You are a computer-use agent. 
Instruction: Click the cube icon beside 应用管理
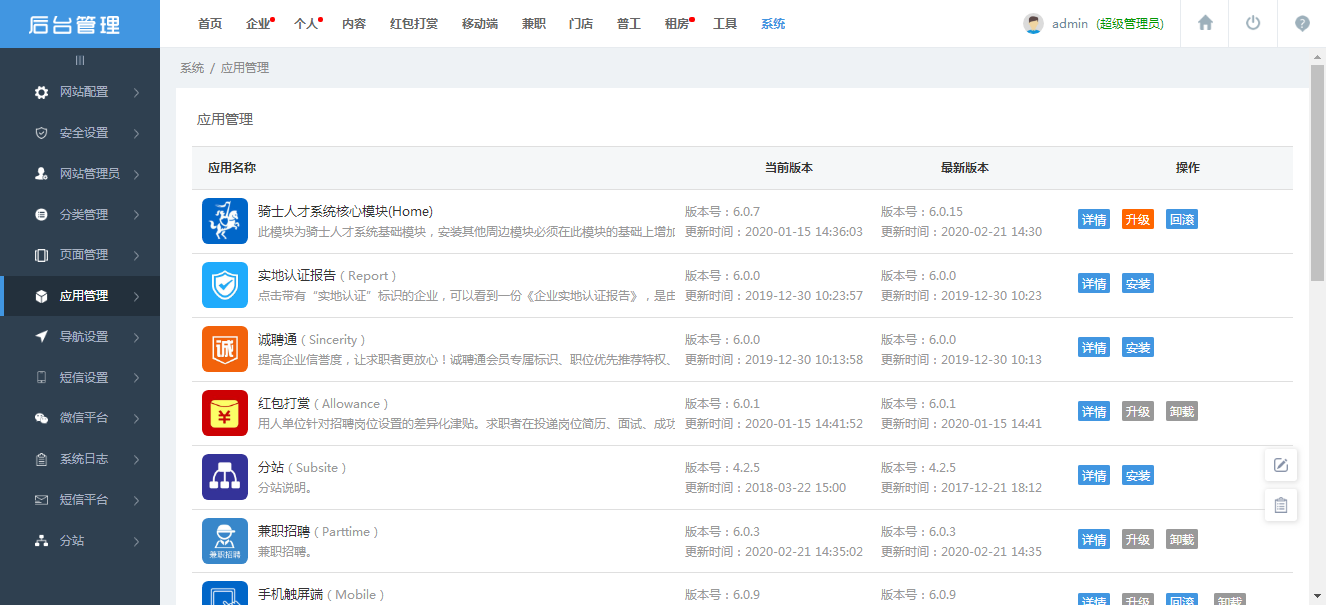click(41, 296)
